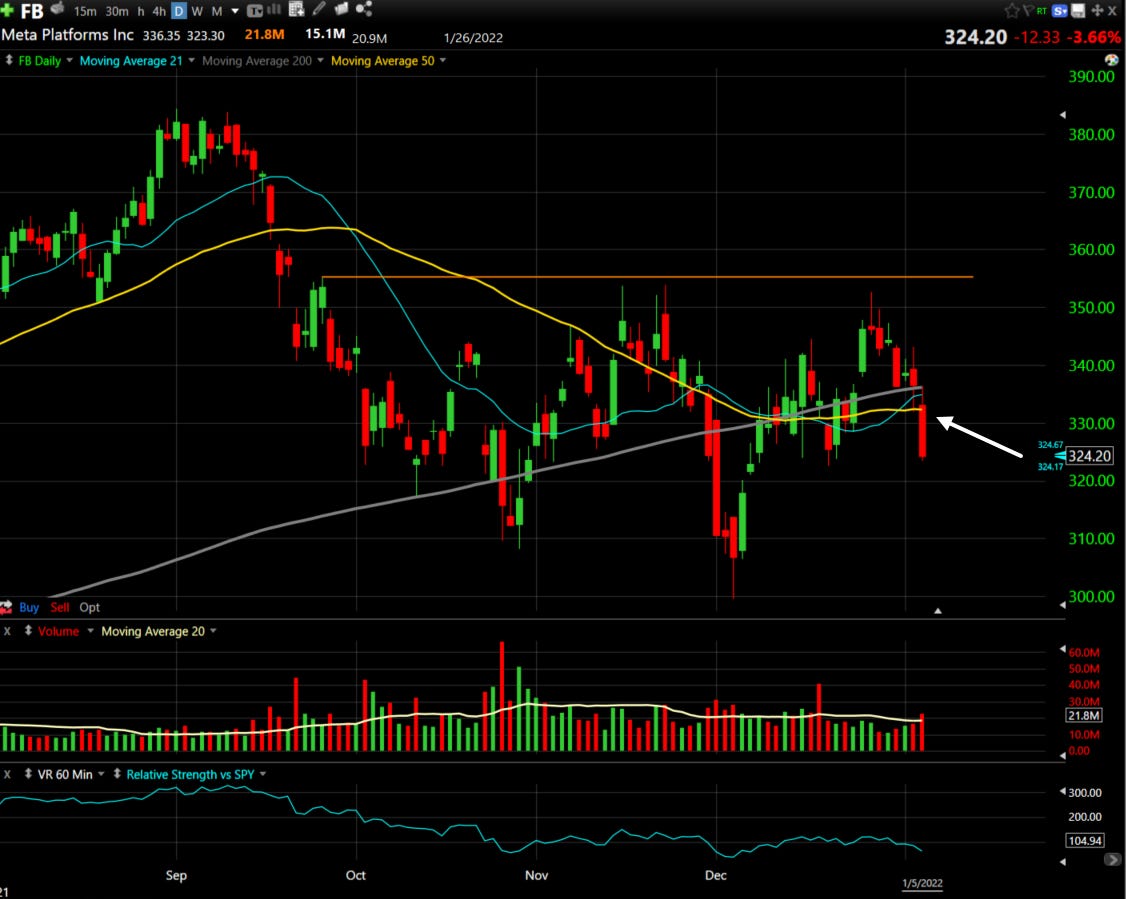1126x899 pixels.
Task: Click the relative strength scale arrow near 300.00
Action: point(1063,791)
